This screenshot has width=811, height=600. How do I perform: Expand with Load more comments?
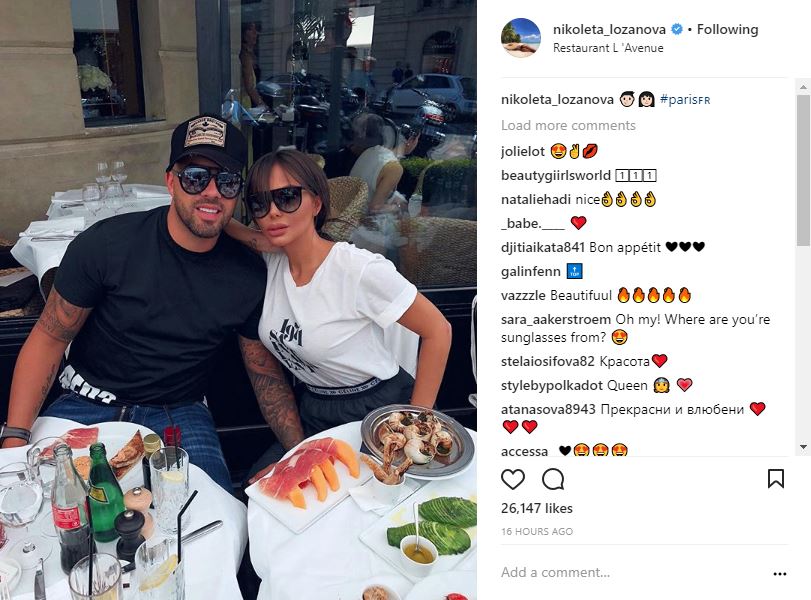click(568, 125)
